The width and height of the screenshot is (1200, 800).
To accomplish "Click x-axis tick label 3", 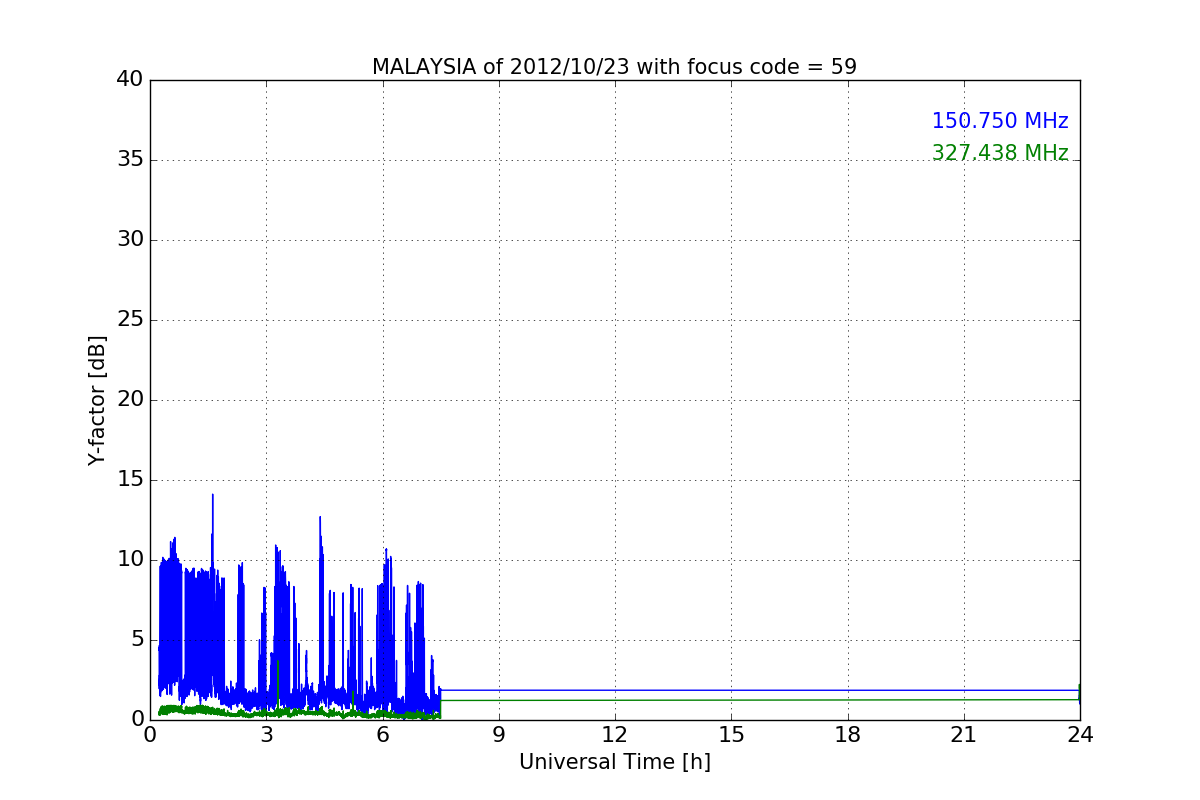I will pos(266,735).
